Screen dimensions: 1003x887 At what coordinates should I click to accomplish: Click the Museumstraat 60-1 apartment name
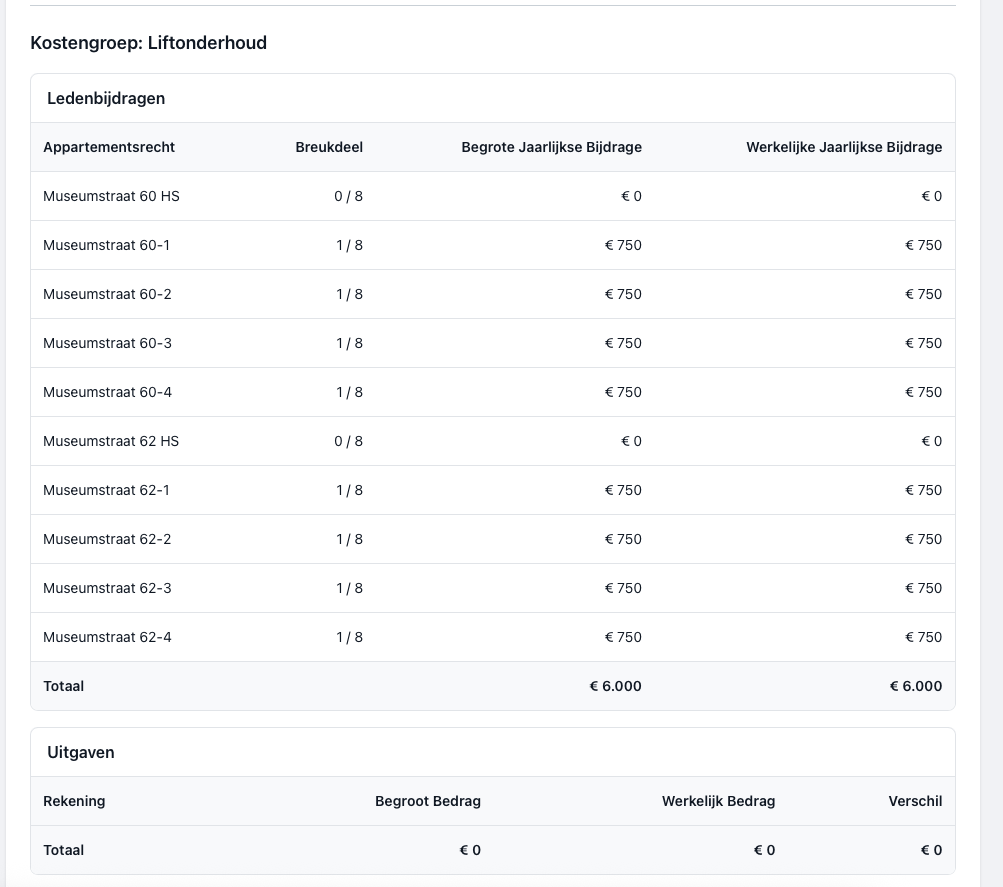point(107,245)
